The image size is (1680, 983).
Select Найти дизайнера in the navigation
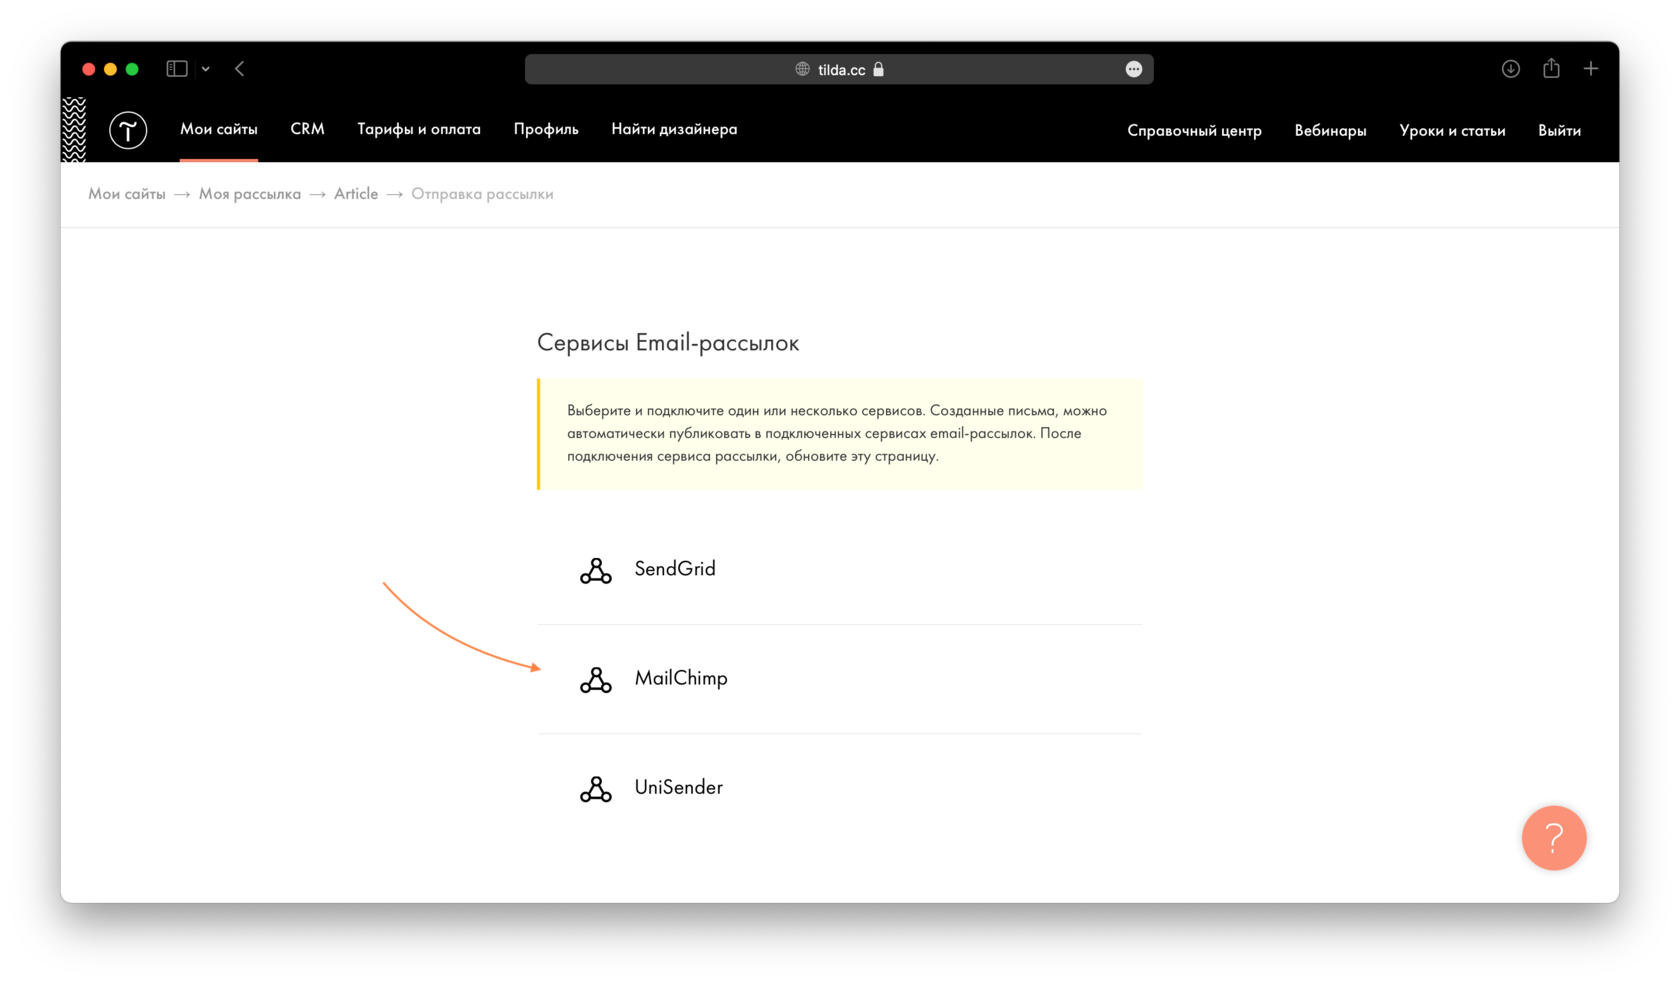(x=674, y=129)
